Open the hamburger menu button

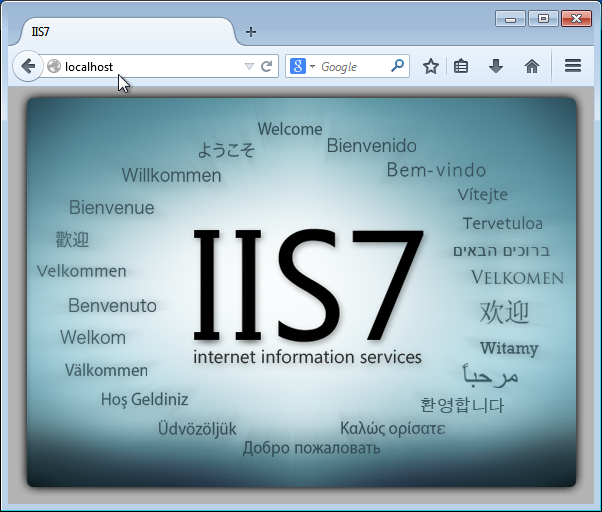(572, 66)
